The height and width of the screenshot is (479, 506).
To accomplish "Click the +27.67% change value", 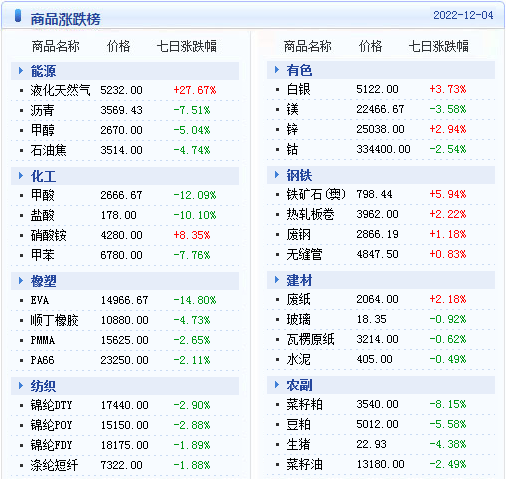I will click(x=195, y=90).
